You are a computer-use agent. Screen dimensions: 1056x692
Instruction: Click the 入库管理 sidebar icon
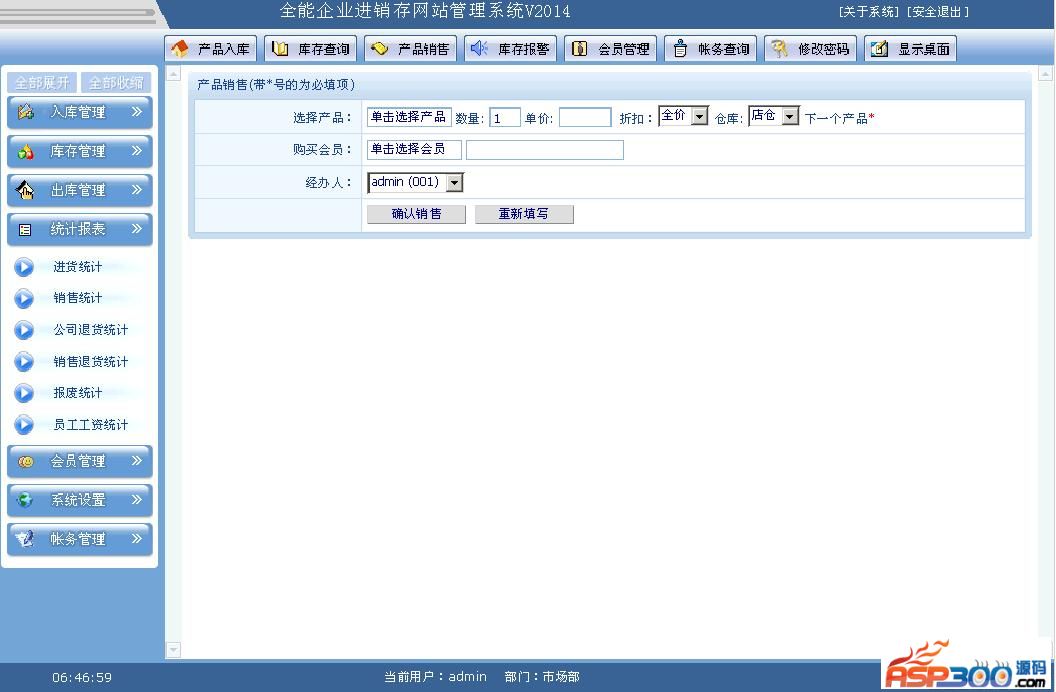click(26, 112)
